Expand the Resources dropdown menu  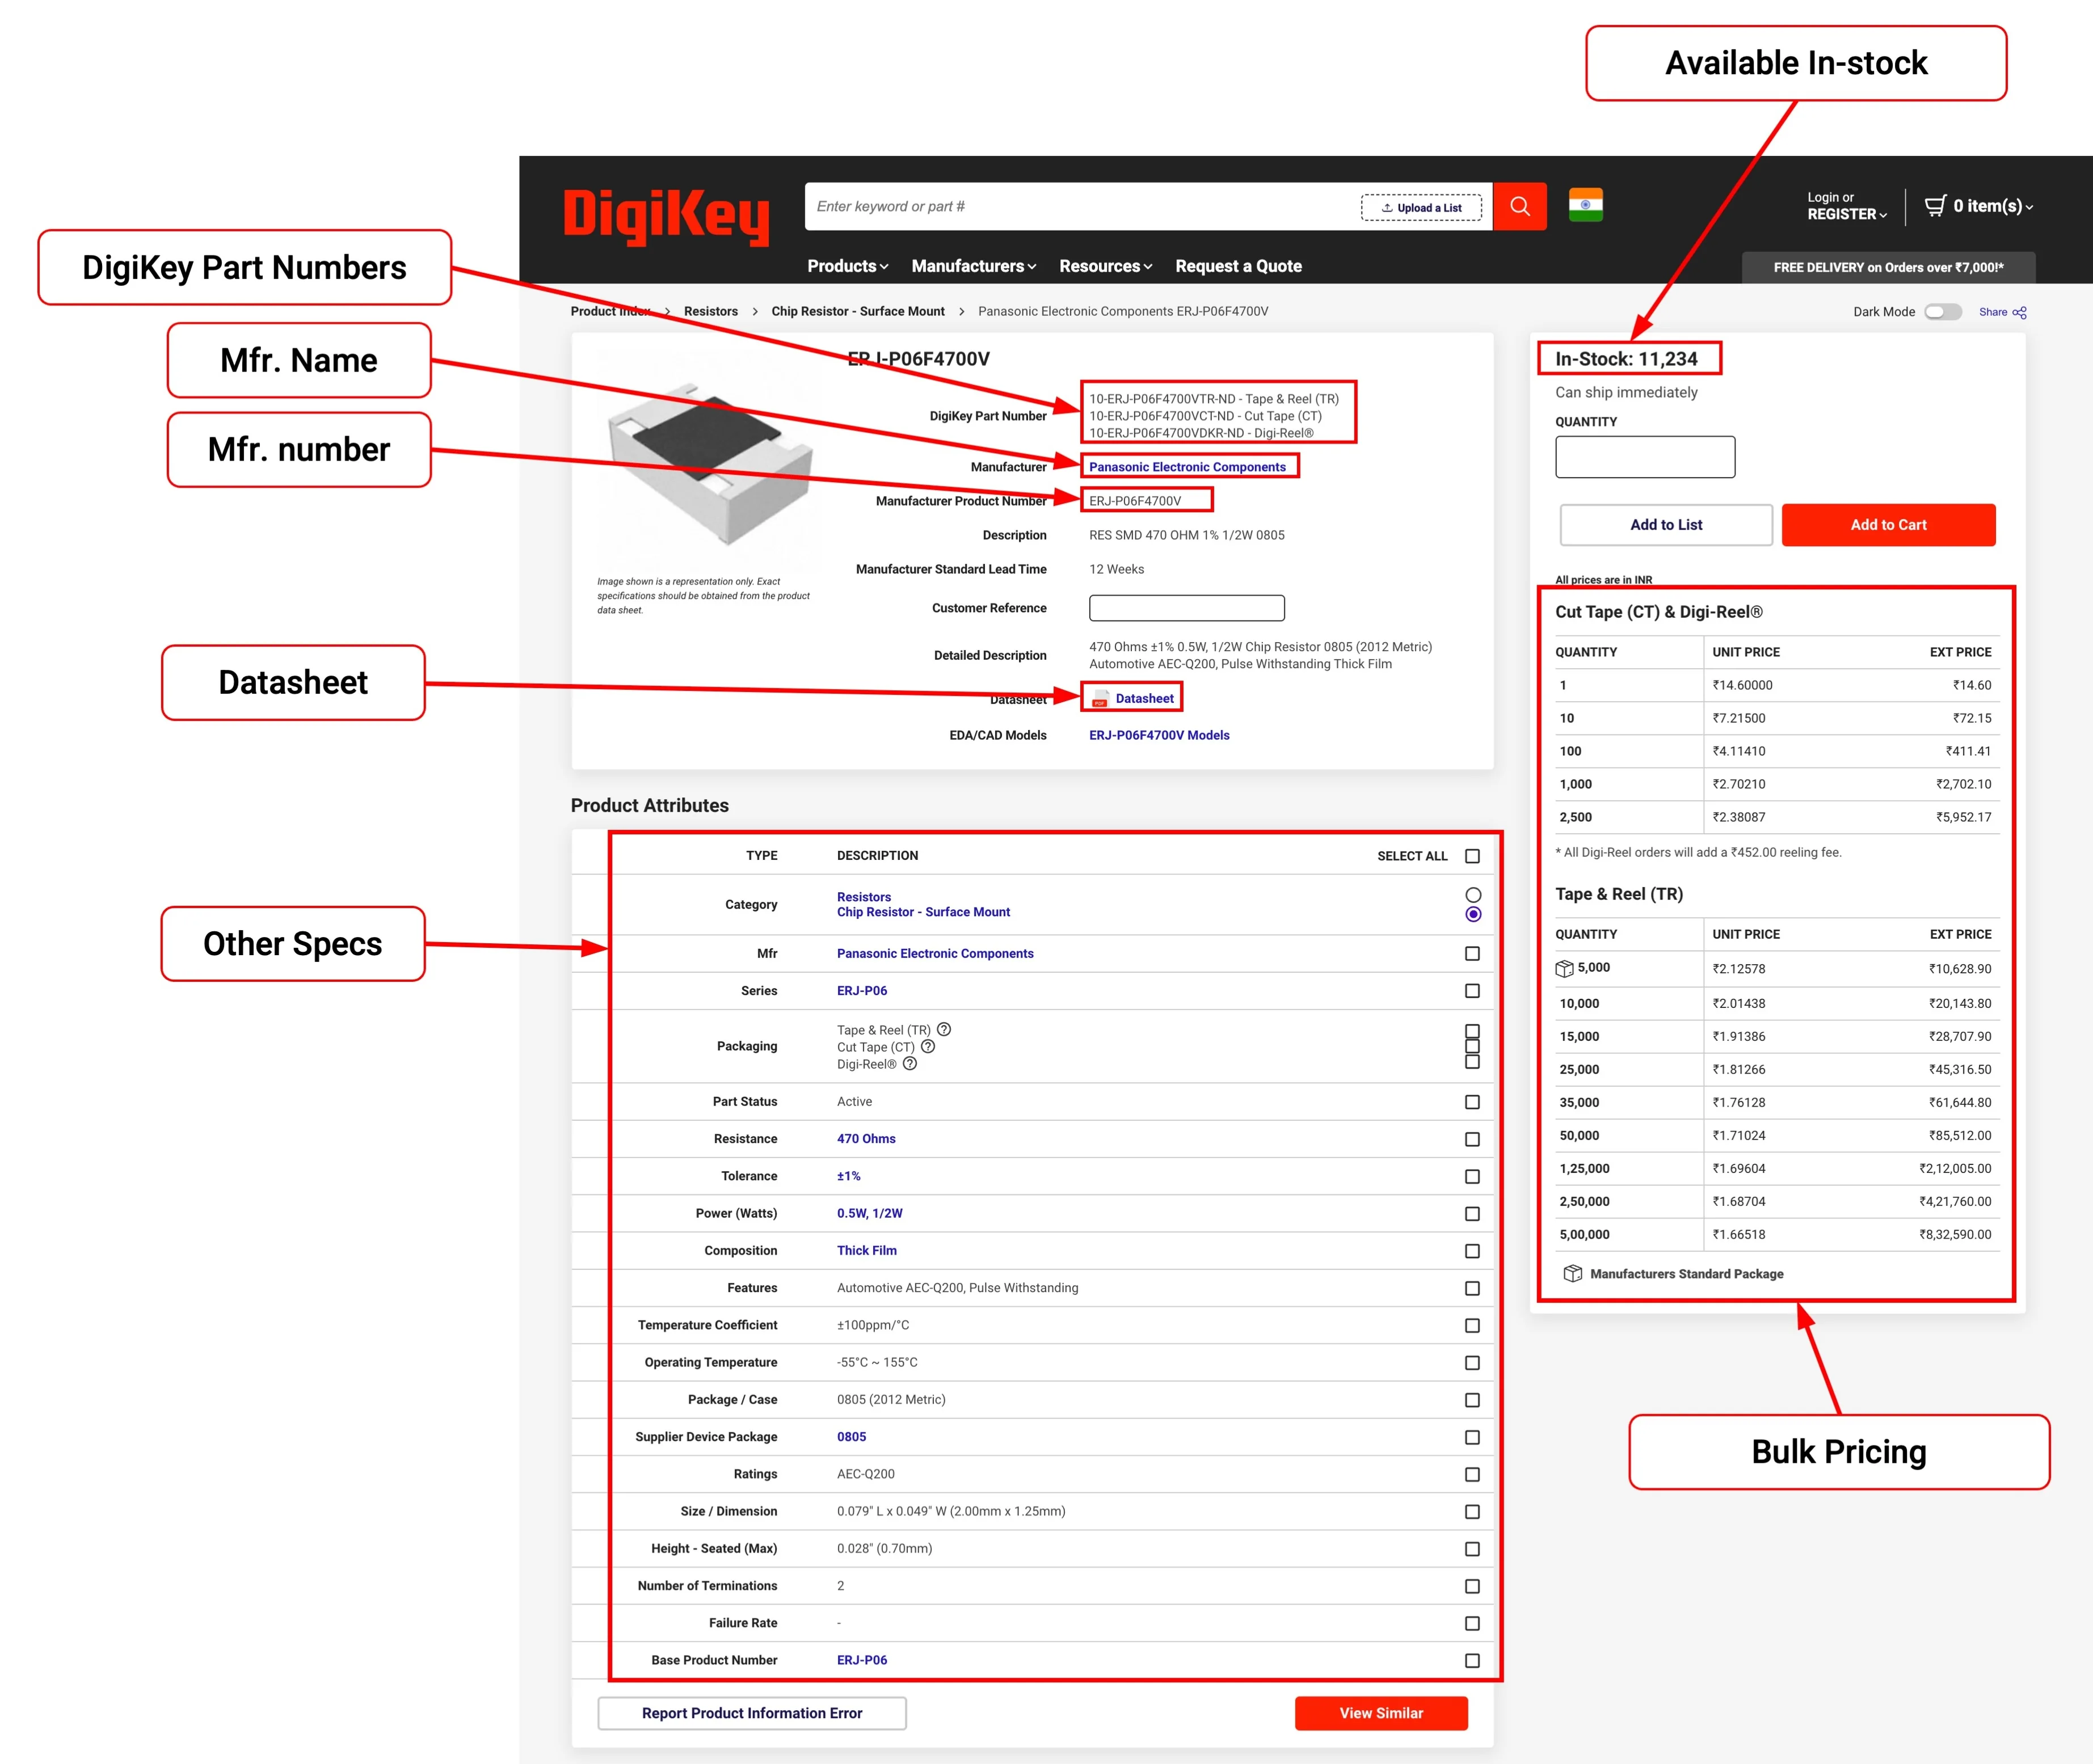1105,266
